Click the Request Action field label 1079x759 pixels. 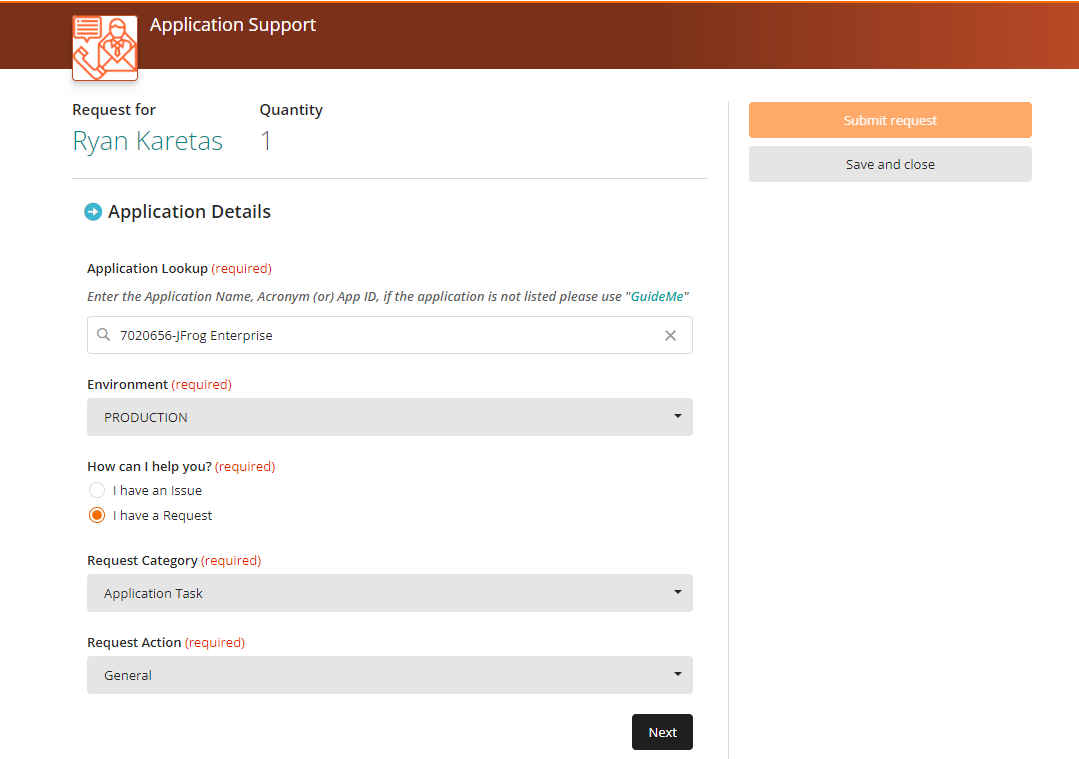pyautogui.click(x=134, y=643)
